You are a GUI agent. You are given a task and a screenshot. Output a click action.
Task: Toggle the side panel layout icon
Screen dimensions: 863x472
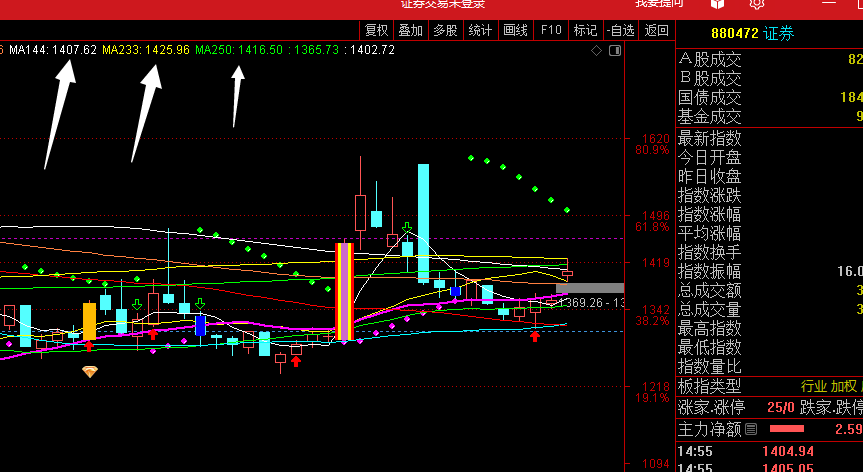click(615, 51)
